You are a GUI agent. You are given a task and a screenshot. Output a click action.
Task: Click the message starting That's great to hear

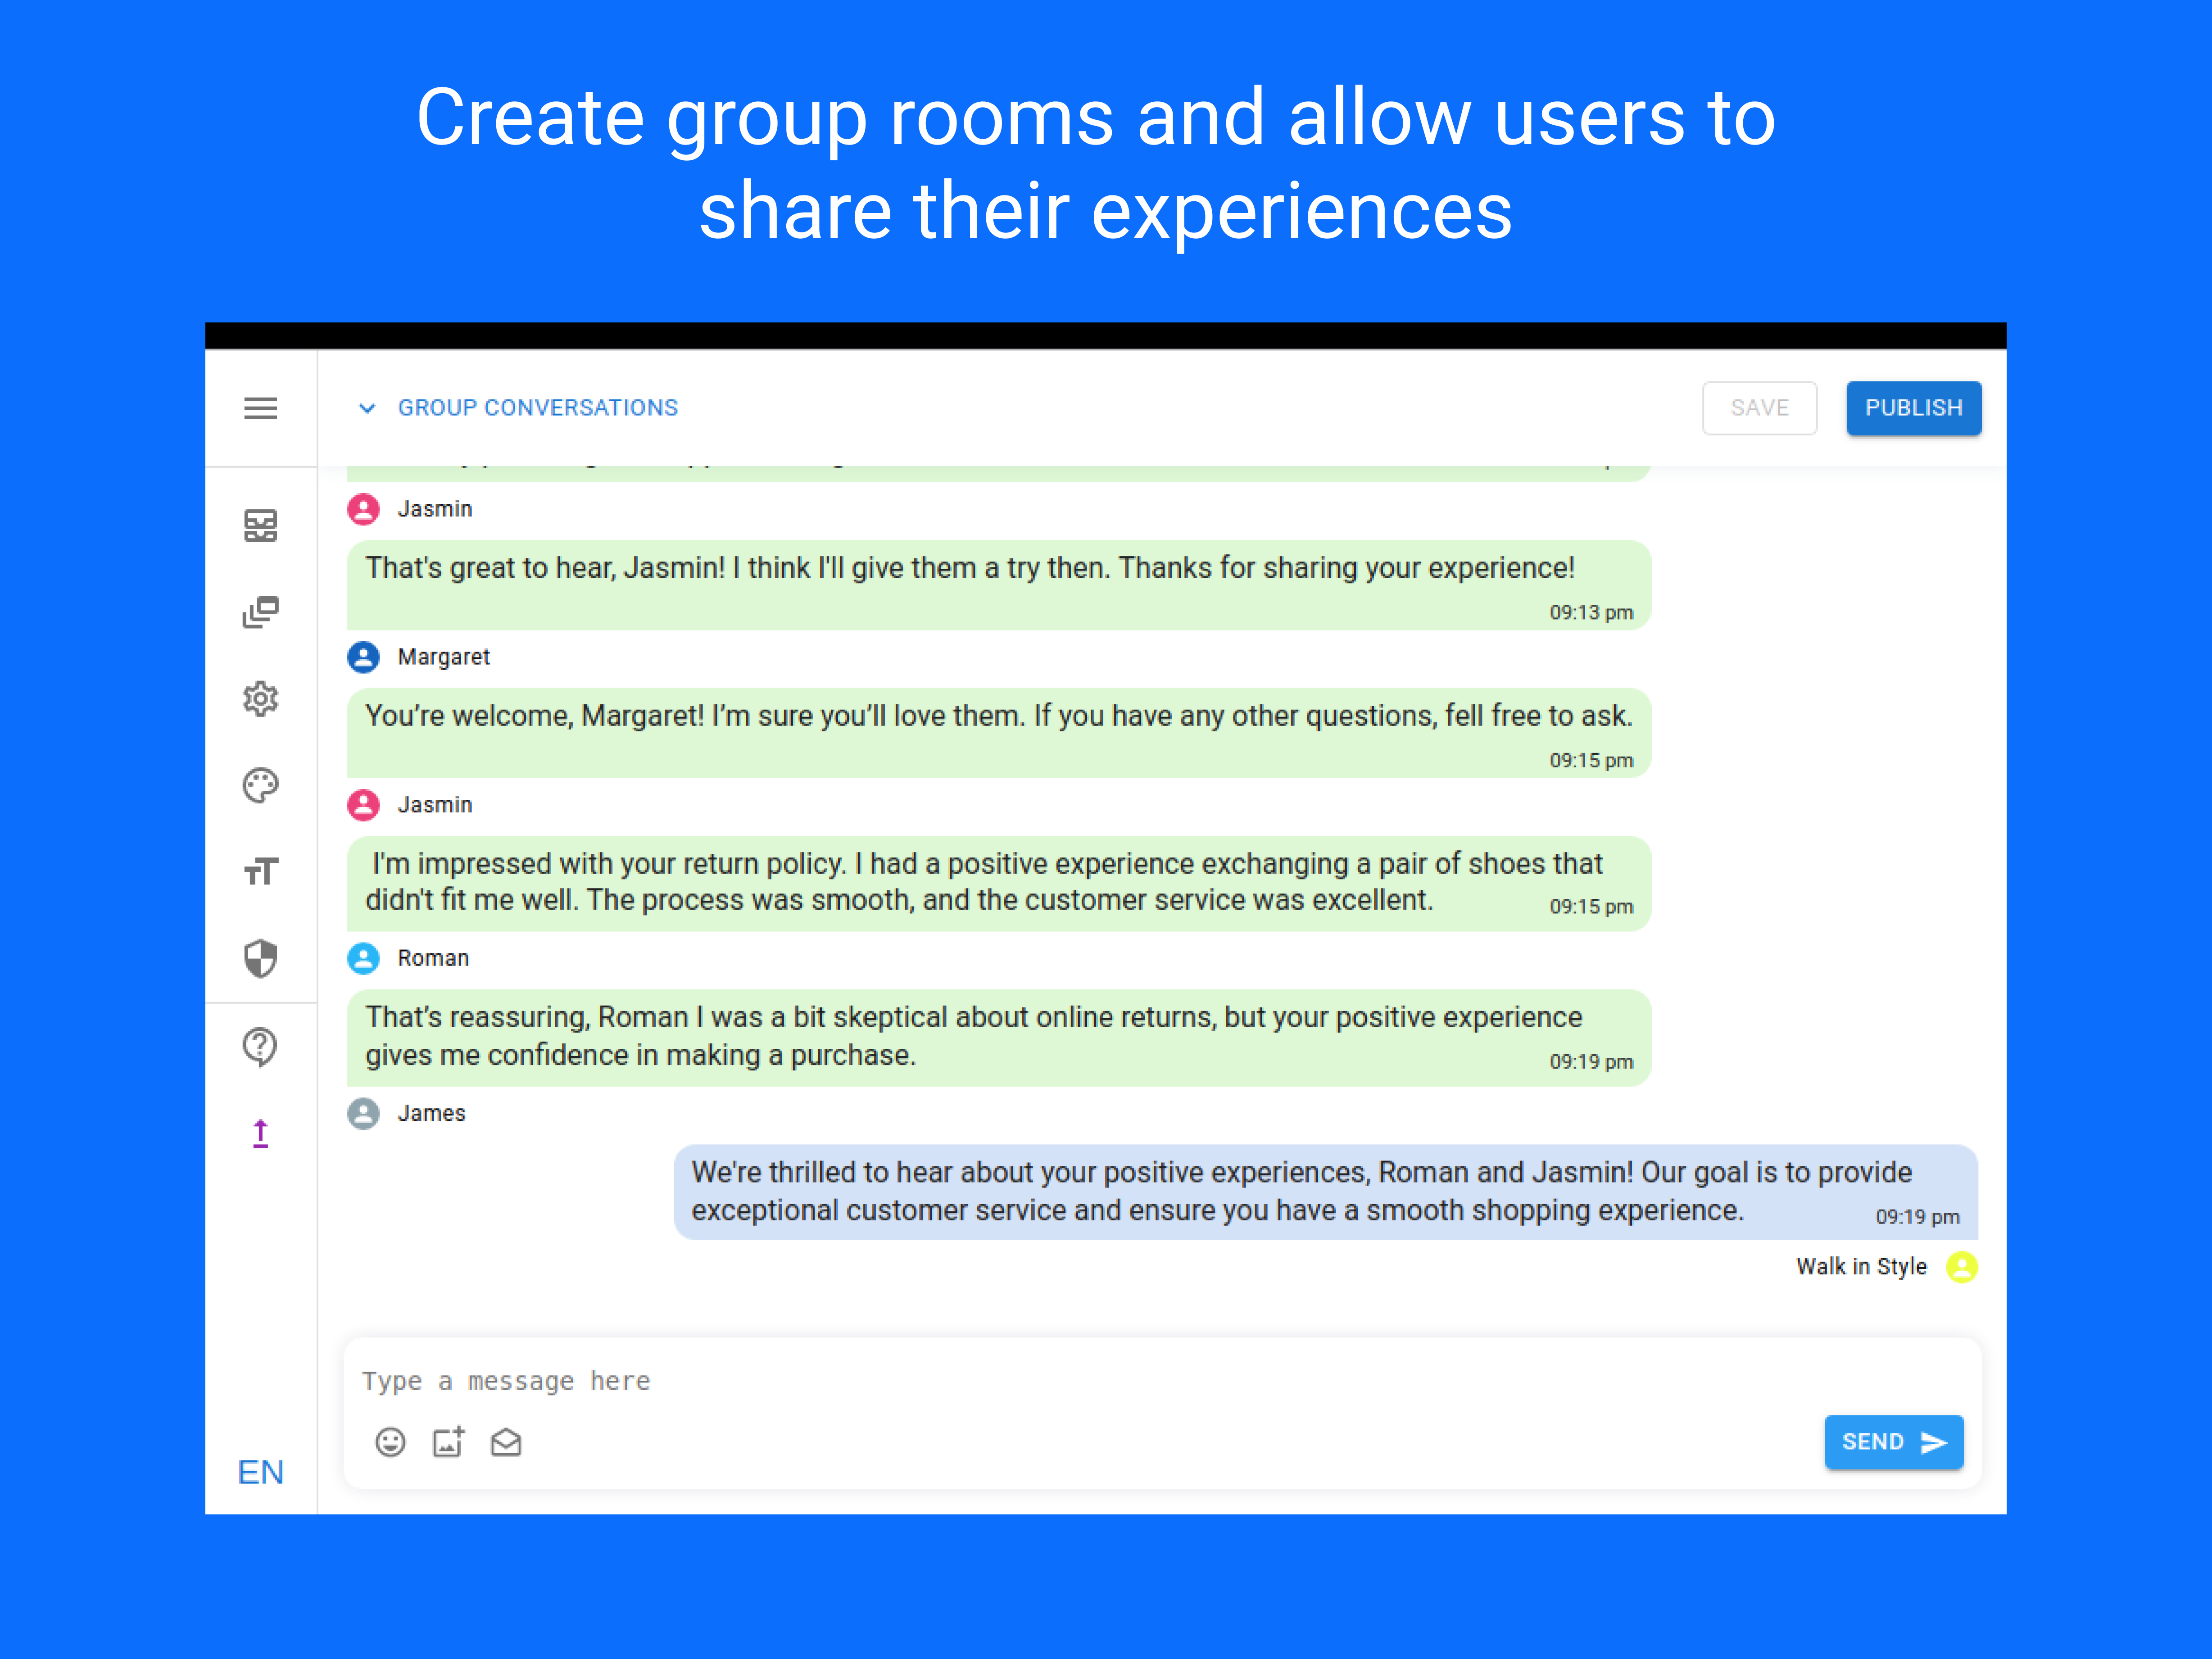(998, 585)
